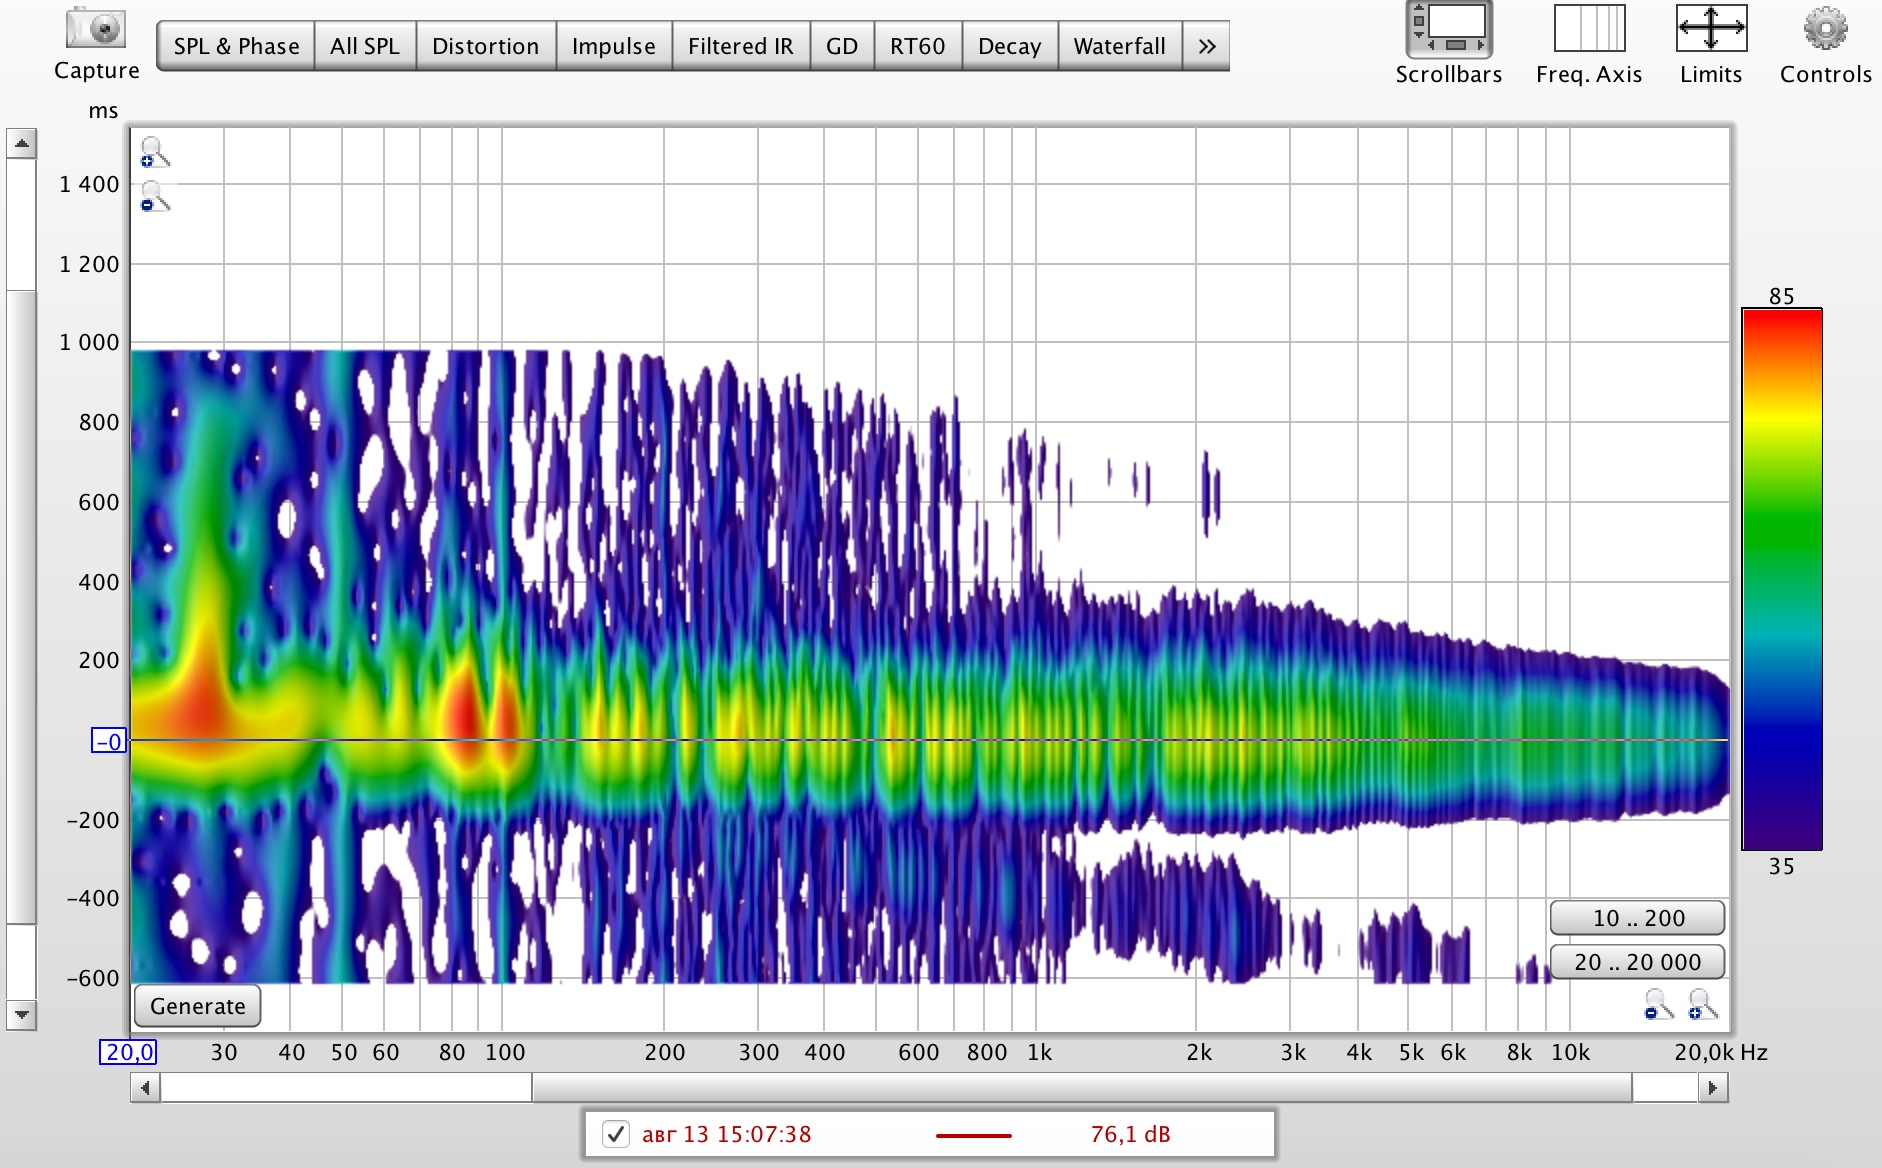Switch to the Waterfall tab
The height and width of the screenshot is (1168, 1882).
coord(1119,46)
